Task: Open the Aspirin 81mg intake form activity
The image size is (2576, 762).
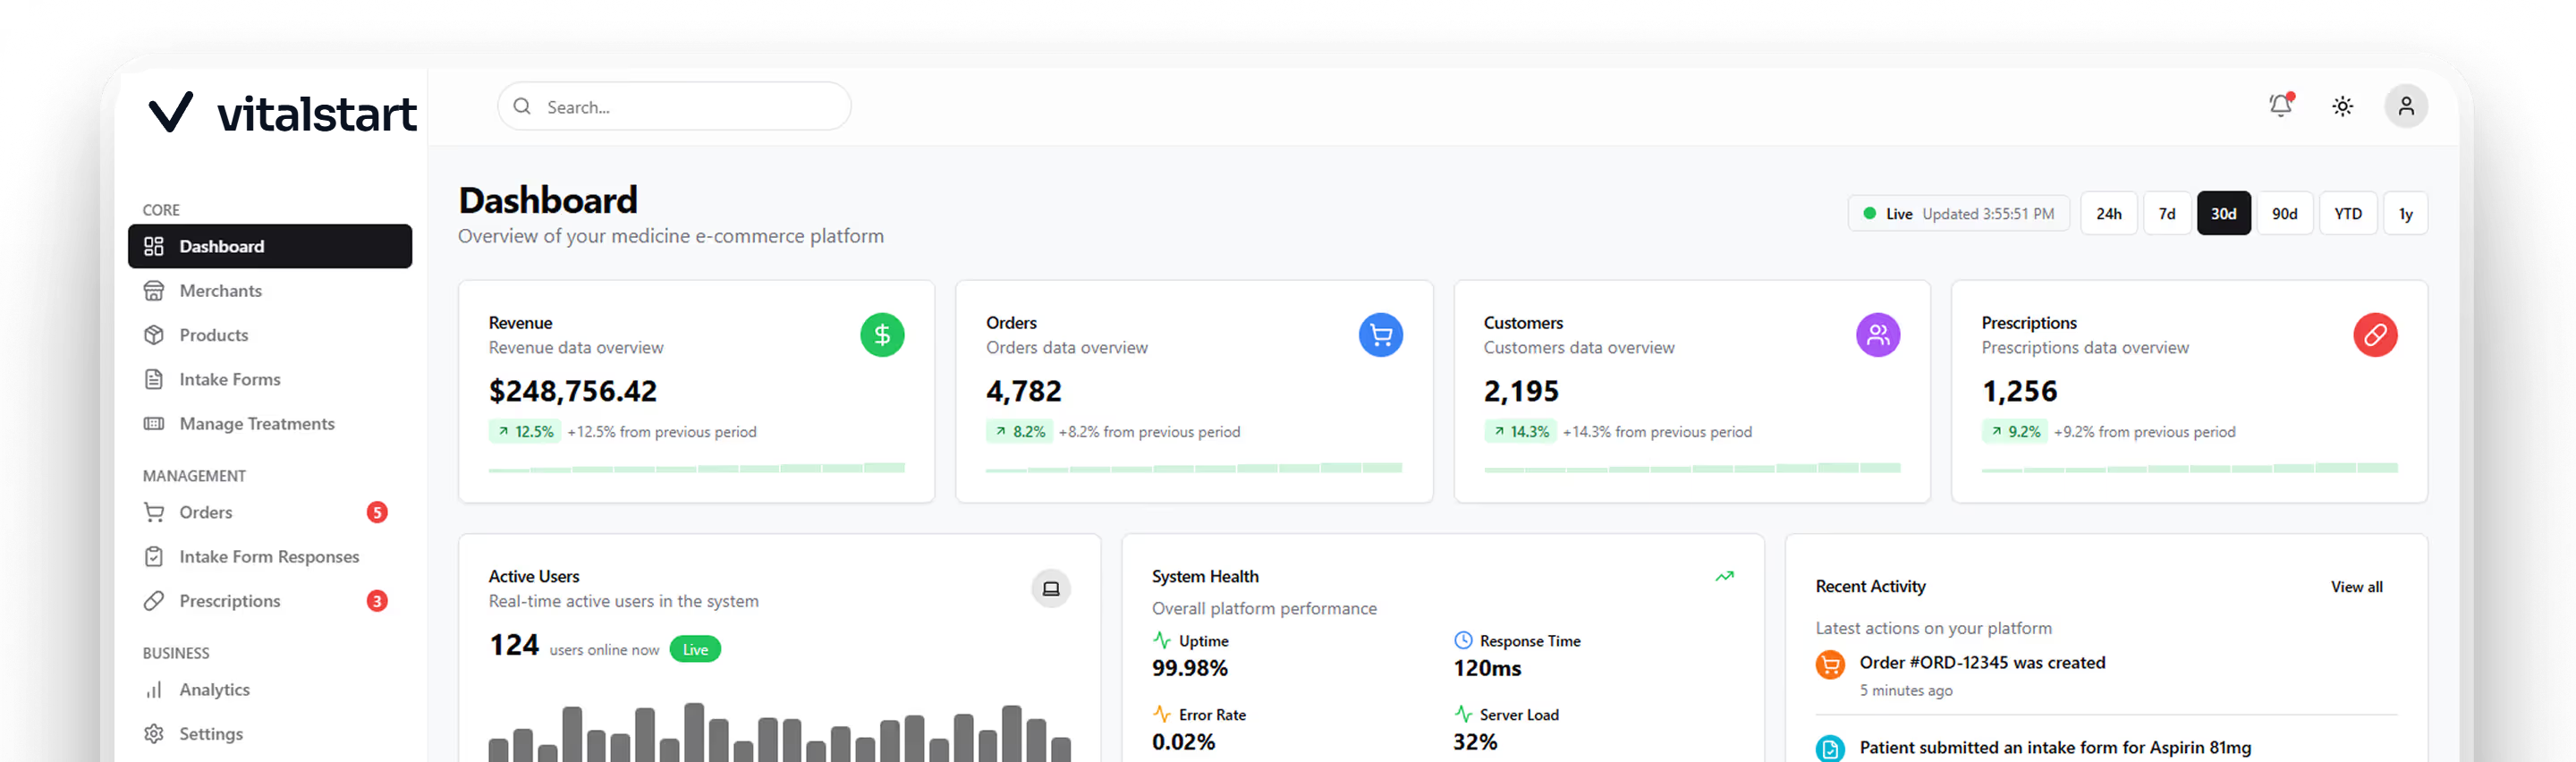Action: coord(2055,748)
